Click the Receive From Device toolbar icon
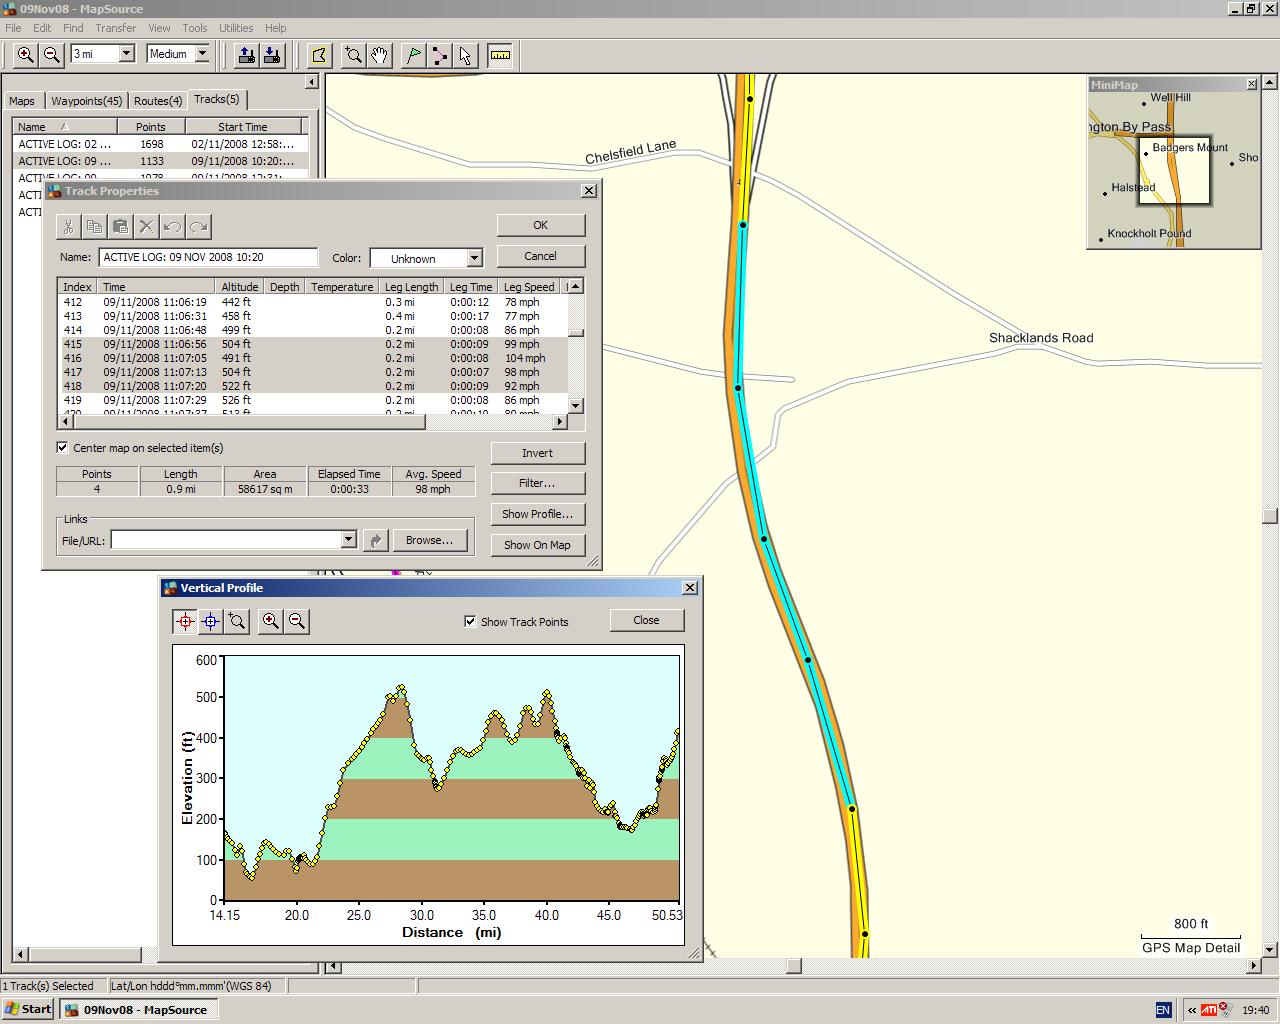Image resolution: width=1280 pixels, height=1024 pixels. [272, 55]
